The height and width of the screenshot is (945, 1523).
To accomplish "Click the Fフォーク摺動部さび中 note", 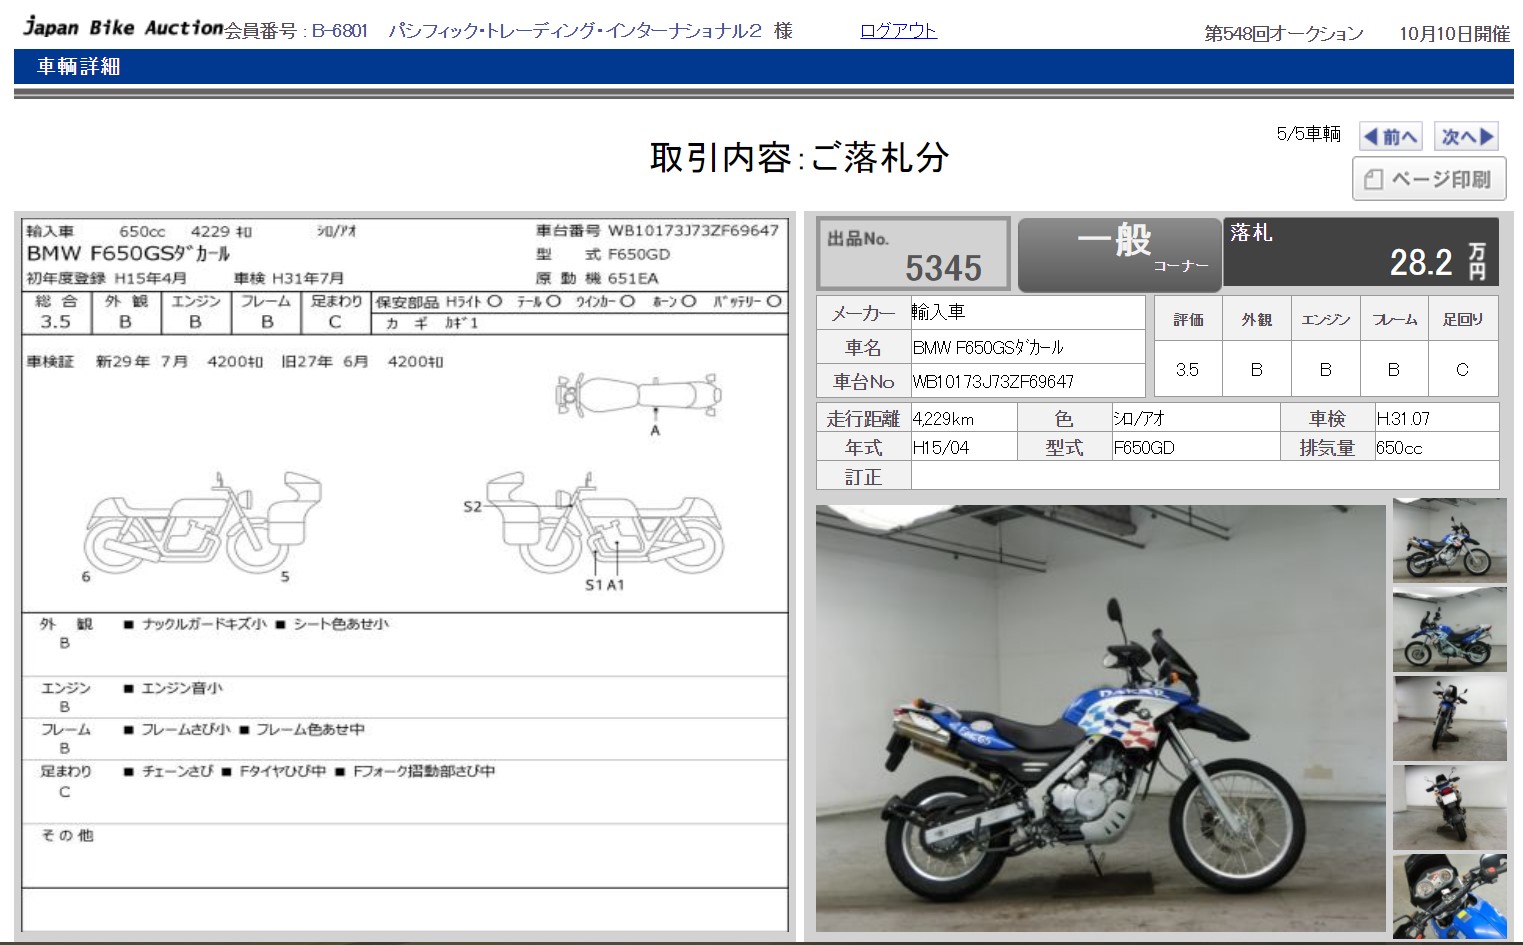I will click(424, 771).
